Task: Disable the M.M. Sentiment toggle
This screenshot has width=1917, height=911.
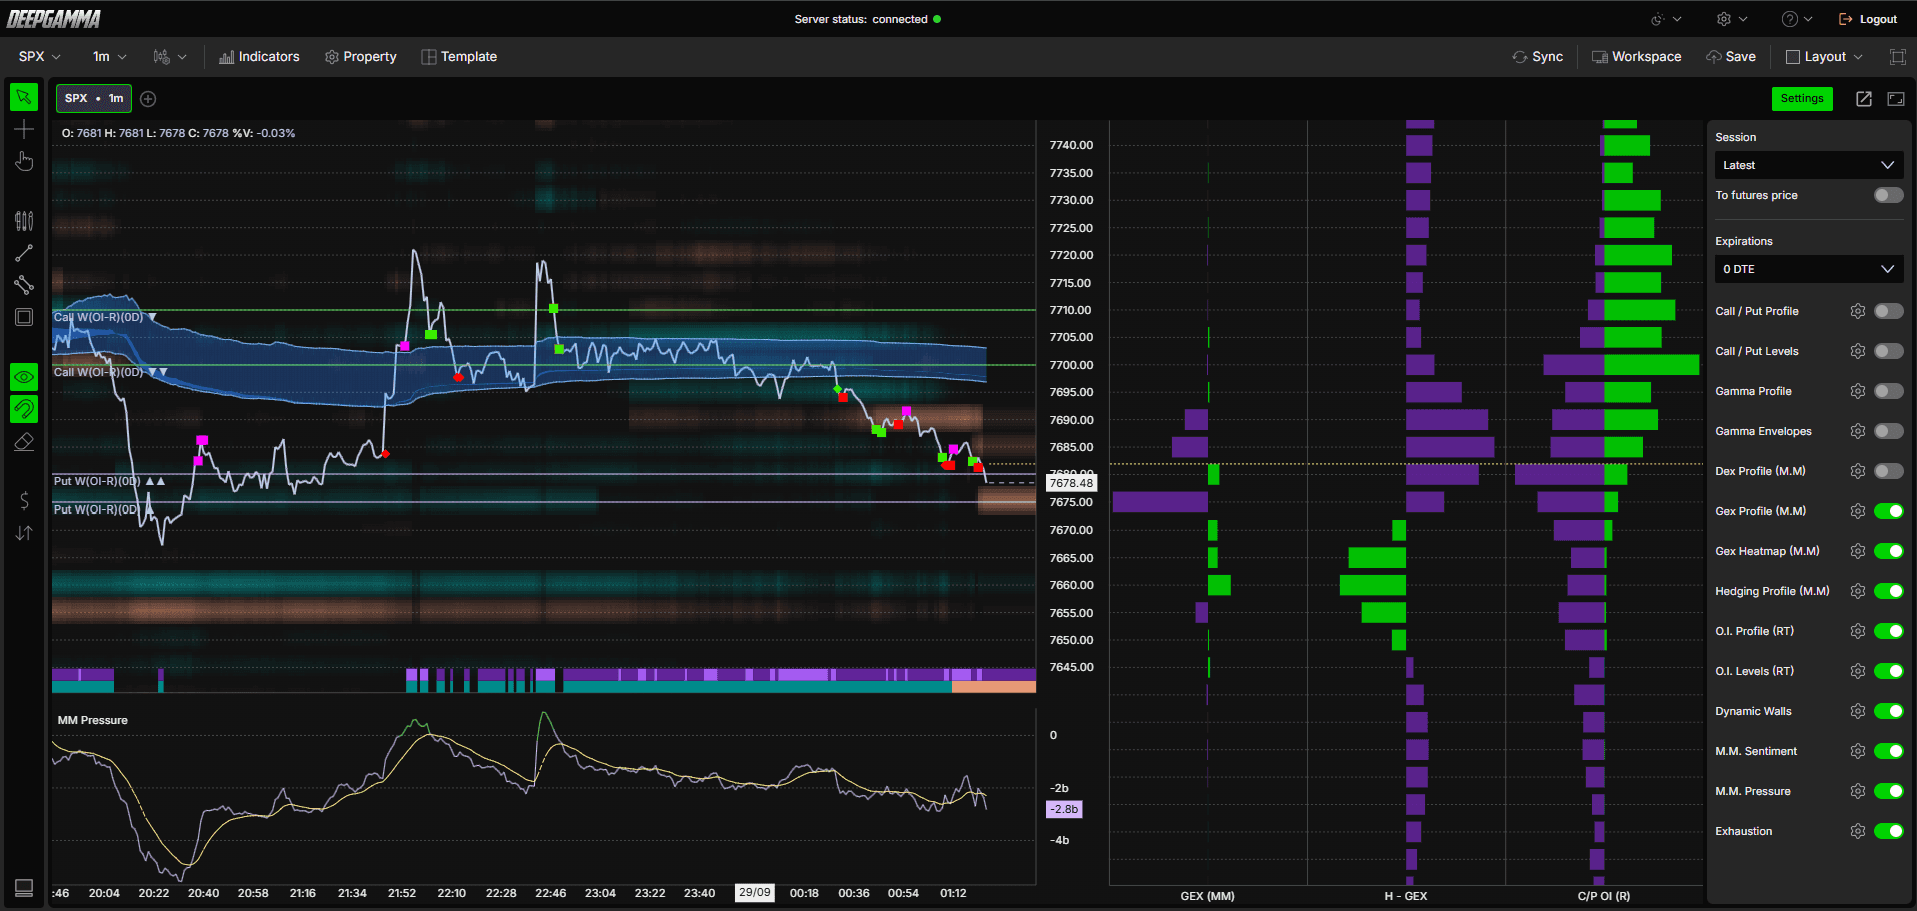Action: 1889,751
